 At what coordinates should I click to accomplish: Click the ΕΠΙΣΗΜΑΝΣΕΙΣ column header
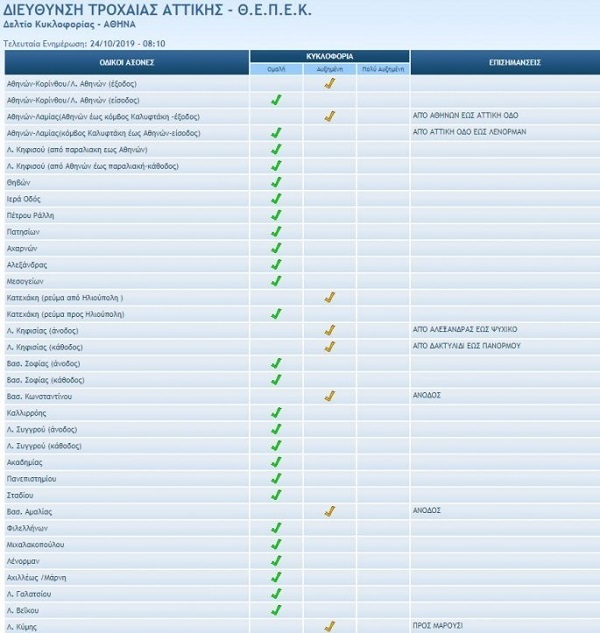coord(504,62)
